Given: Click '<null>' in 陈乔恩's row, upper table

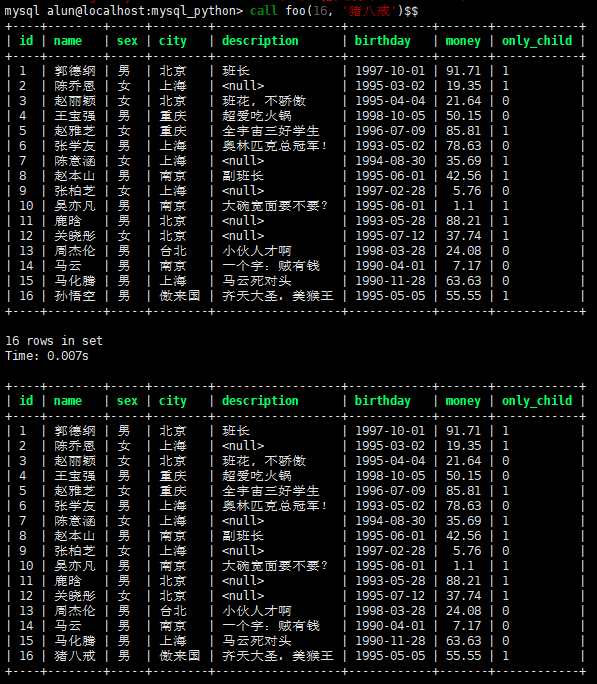Looking at the screenshot, I should tap(243, 86).
